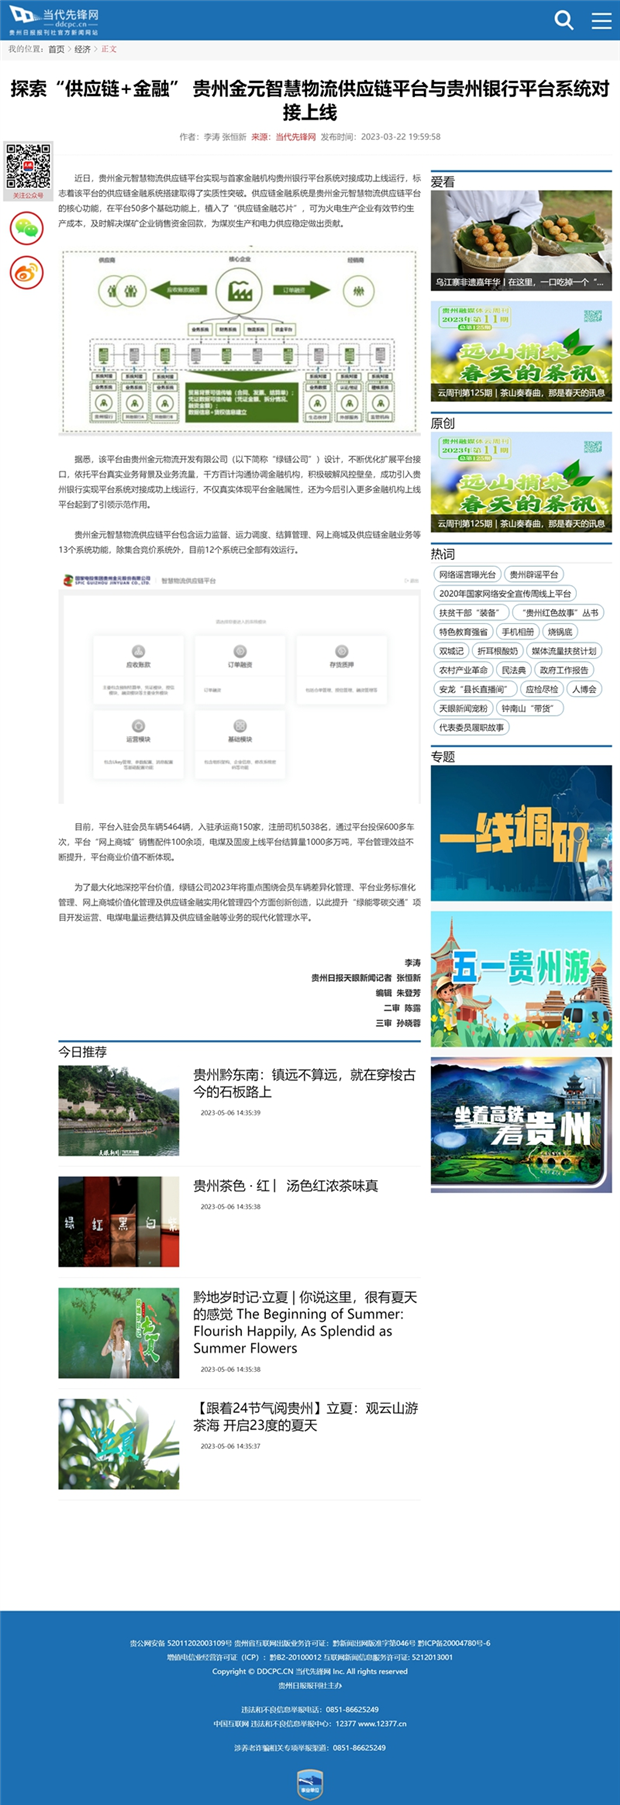
Task: Select hot word 钟南山“带货”
Action: tap(530, 708)
